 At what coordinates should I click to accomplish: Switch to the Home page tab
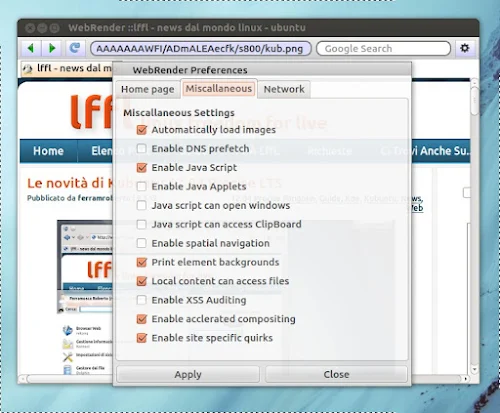148,89
